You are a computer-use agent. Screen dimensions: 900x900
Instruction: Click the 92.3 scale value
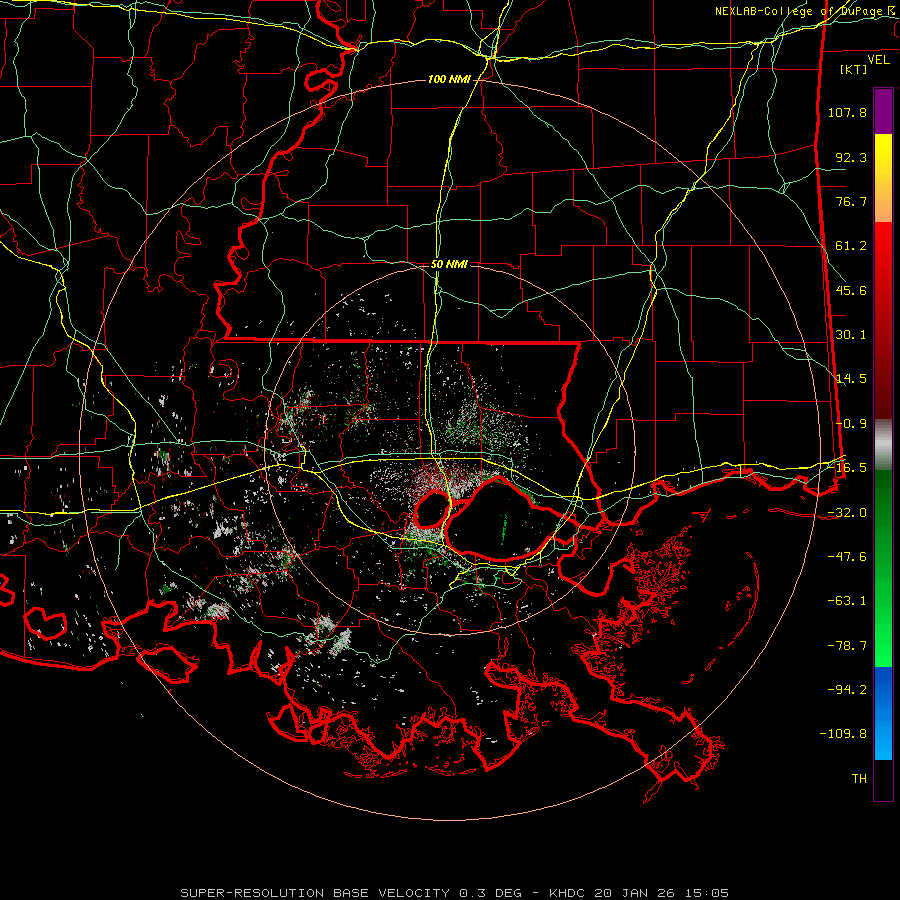851,157
